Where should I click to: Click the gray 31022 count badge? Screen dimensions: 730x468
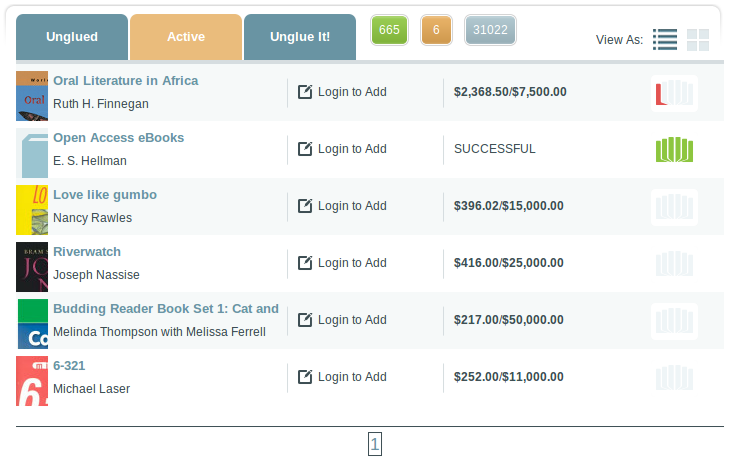[x=490, y=30]
